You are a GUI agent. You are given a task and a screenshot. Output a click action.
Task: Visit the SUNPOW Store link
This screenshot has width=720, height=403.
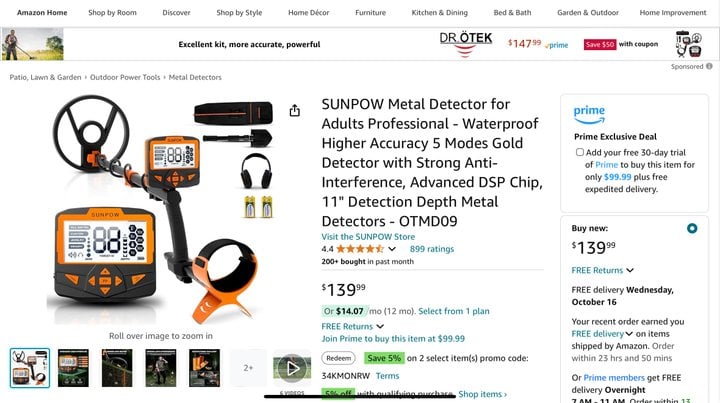pos(368,237)
